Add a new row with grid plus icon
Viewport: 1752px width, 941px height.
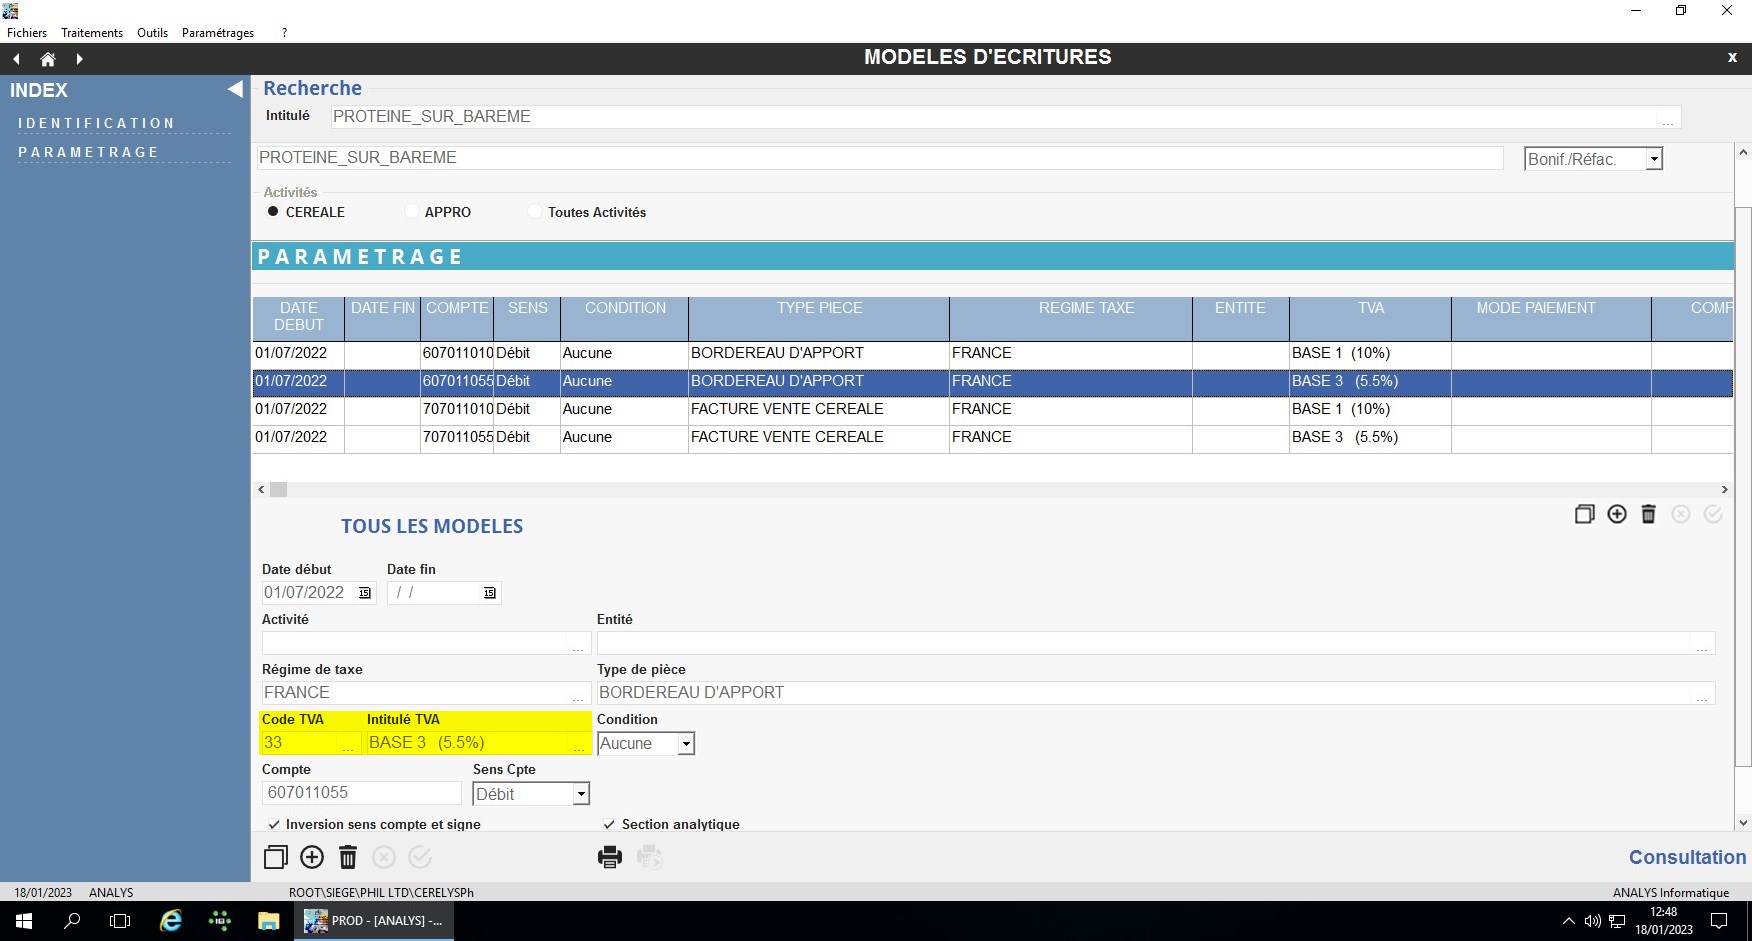tap(1616, 514)
